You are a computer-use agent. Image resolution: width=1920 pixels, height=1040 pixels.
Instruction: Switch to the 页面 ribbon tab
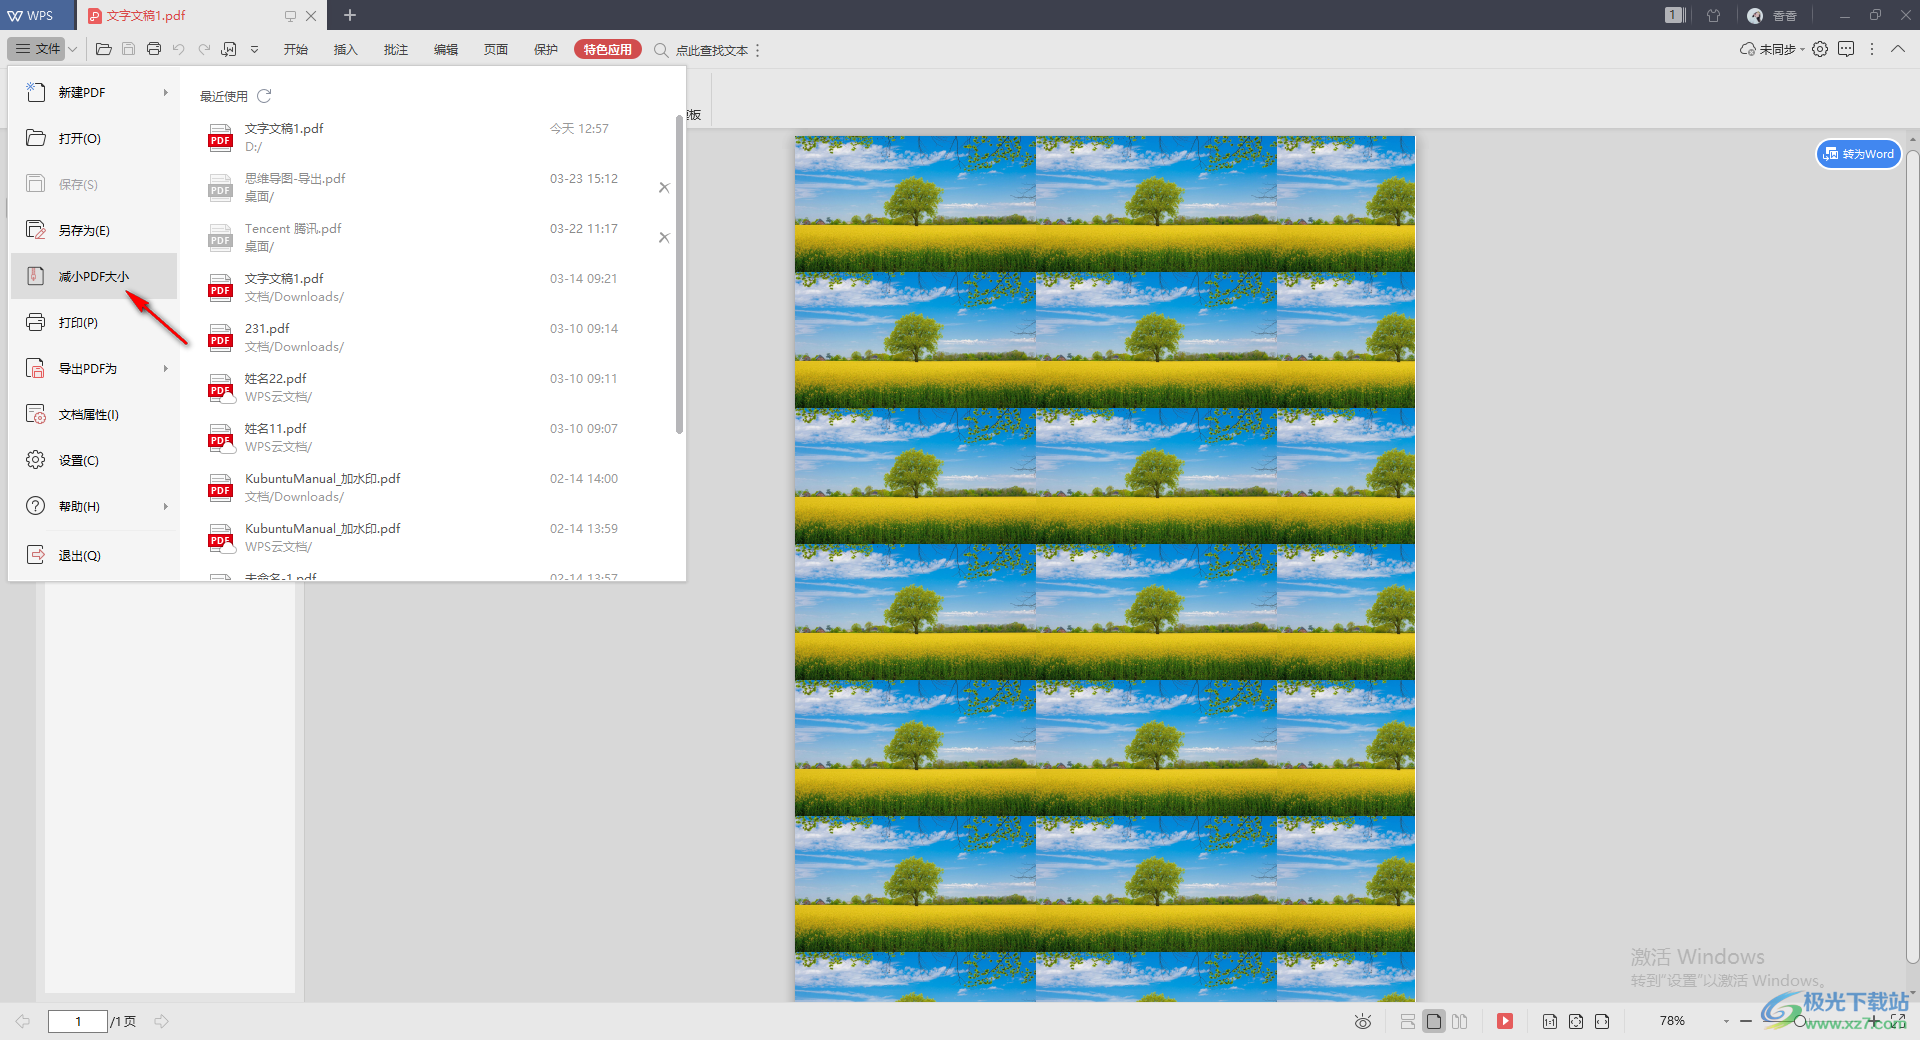click(x=496, y=49)
